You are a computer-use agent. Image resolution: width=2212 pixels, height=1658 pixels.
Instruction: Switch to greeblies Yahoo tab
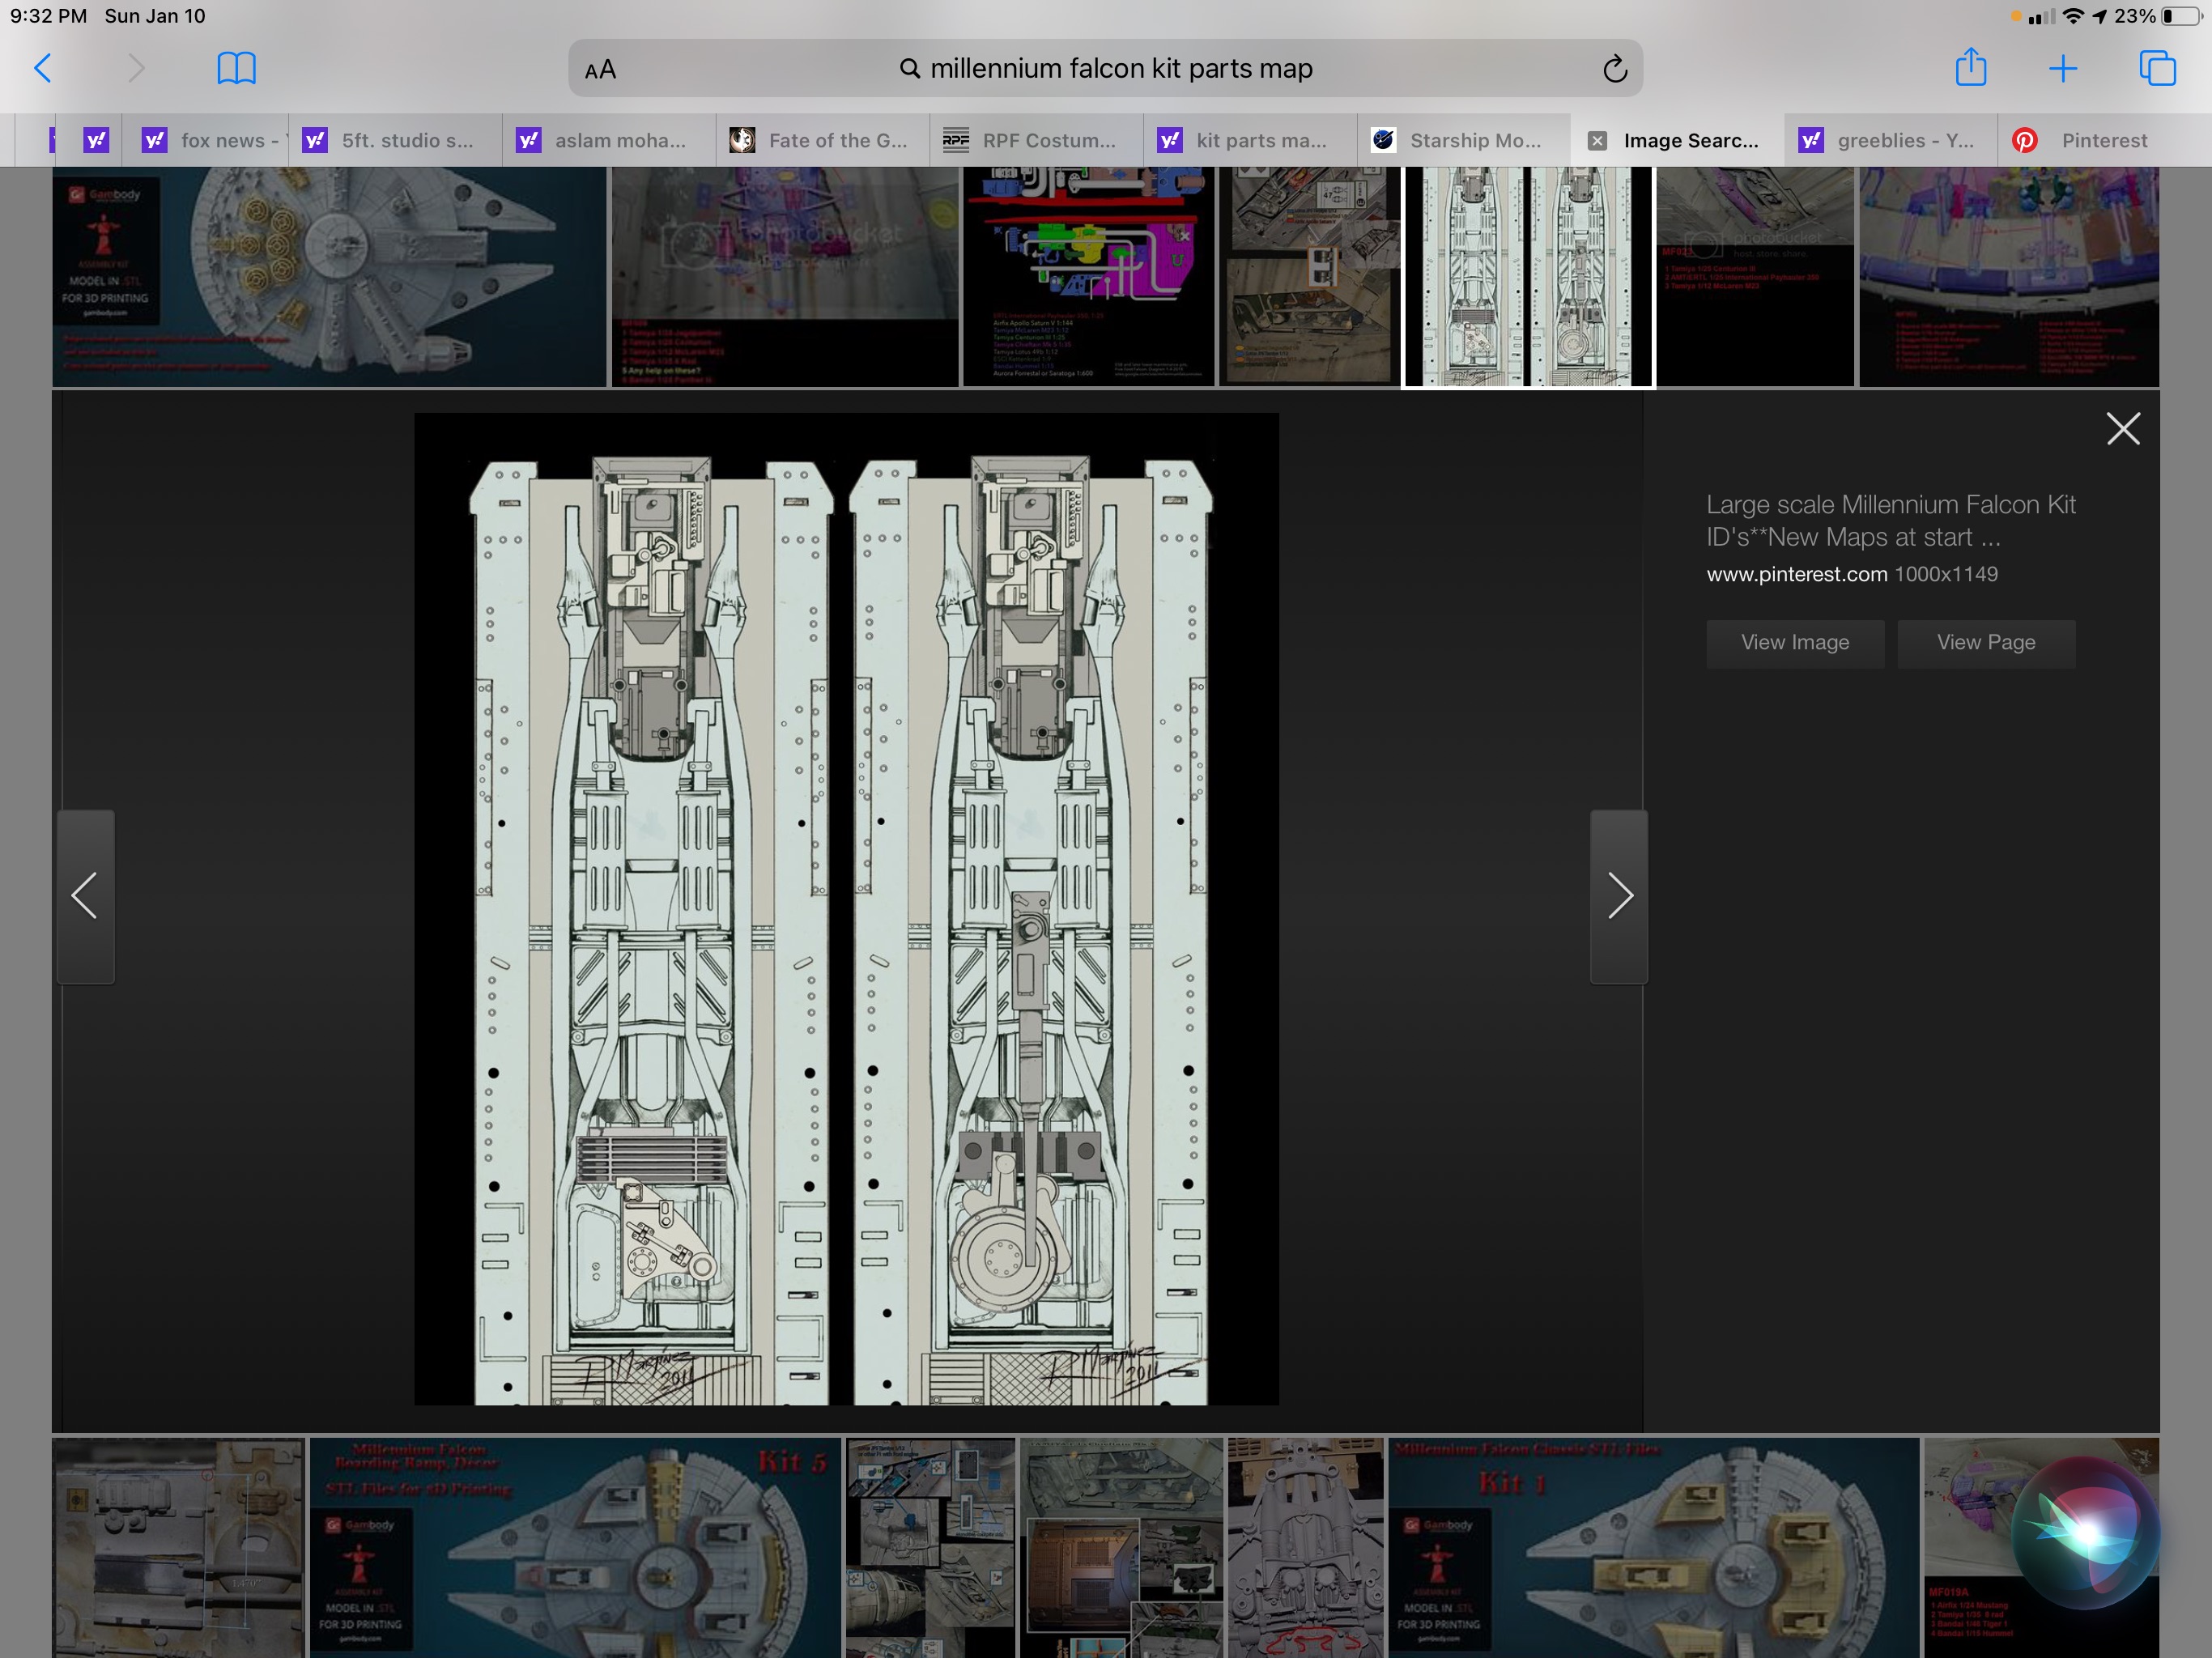coord(1891,141)
